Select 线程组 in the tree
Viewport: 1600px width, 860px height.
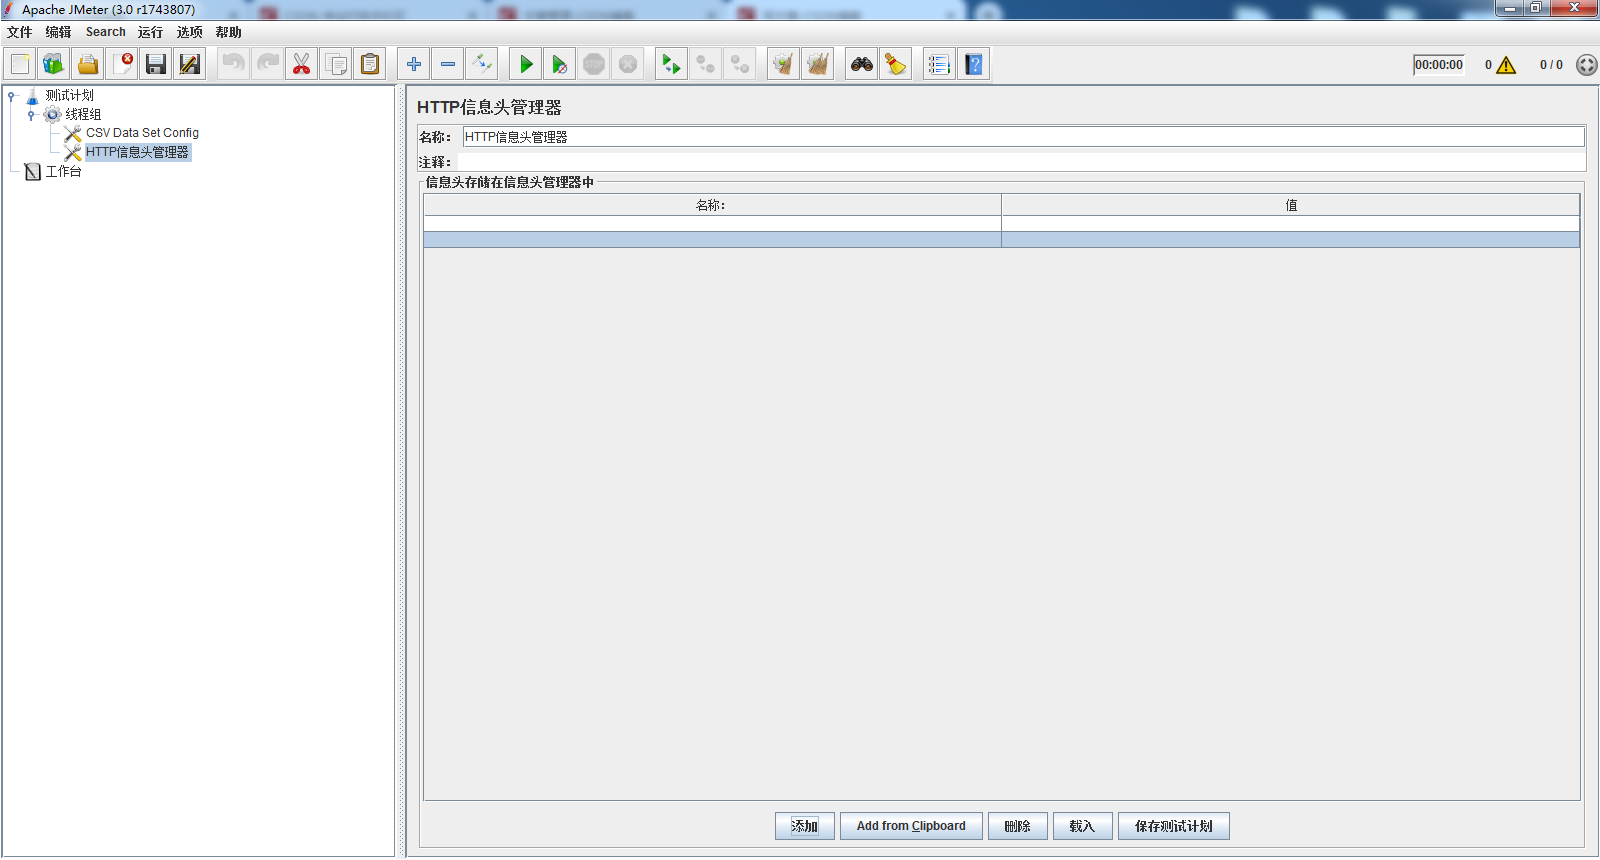pos(83,115)
